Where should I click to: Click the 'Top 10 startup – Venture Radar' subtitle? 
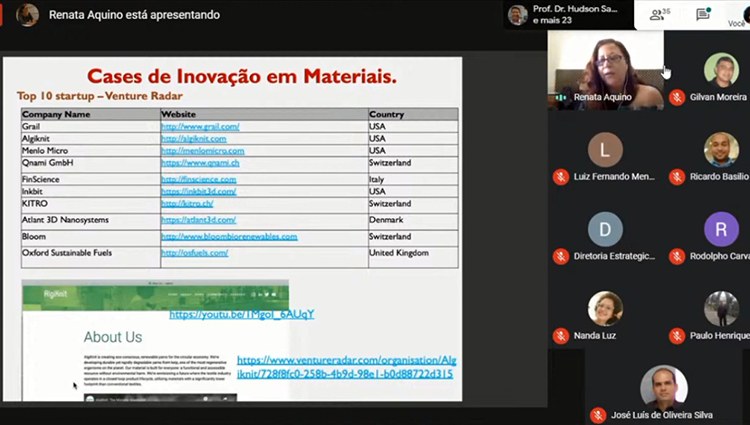click(x=100, y=96)
